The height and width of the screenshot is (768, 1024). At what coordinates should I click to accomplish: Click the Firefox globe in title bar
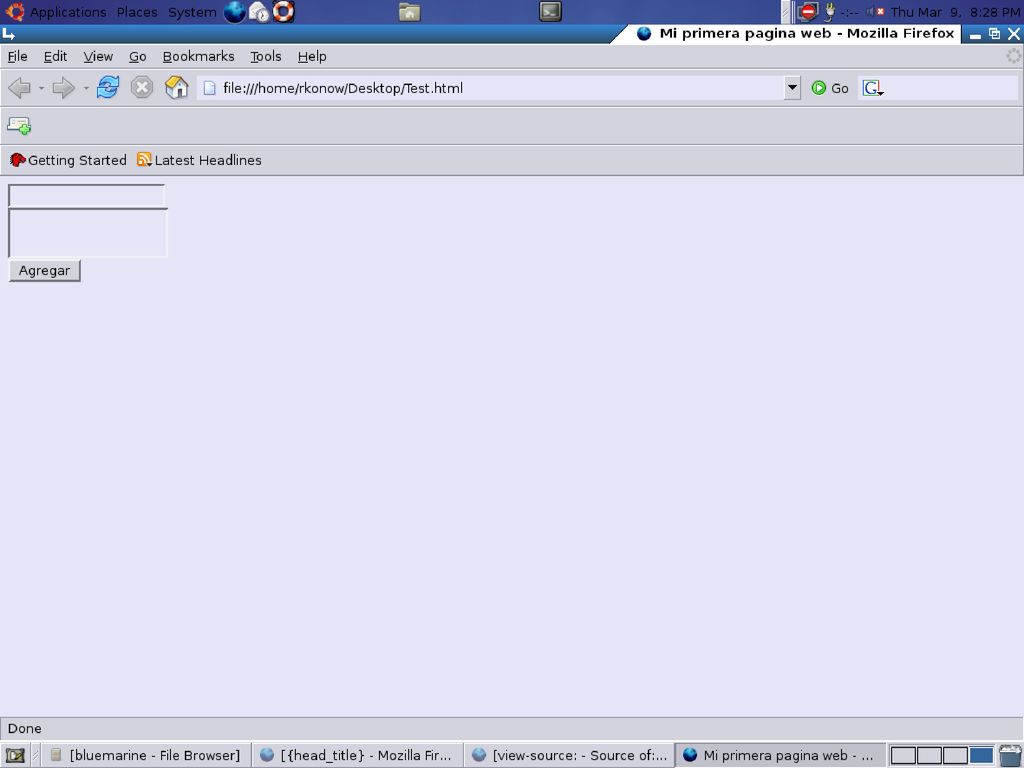pyautogui.click(x=644, y=33)
